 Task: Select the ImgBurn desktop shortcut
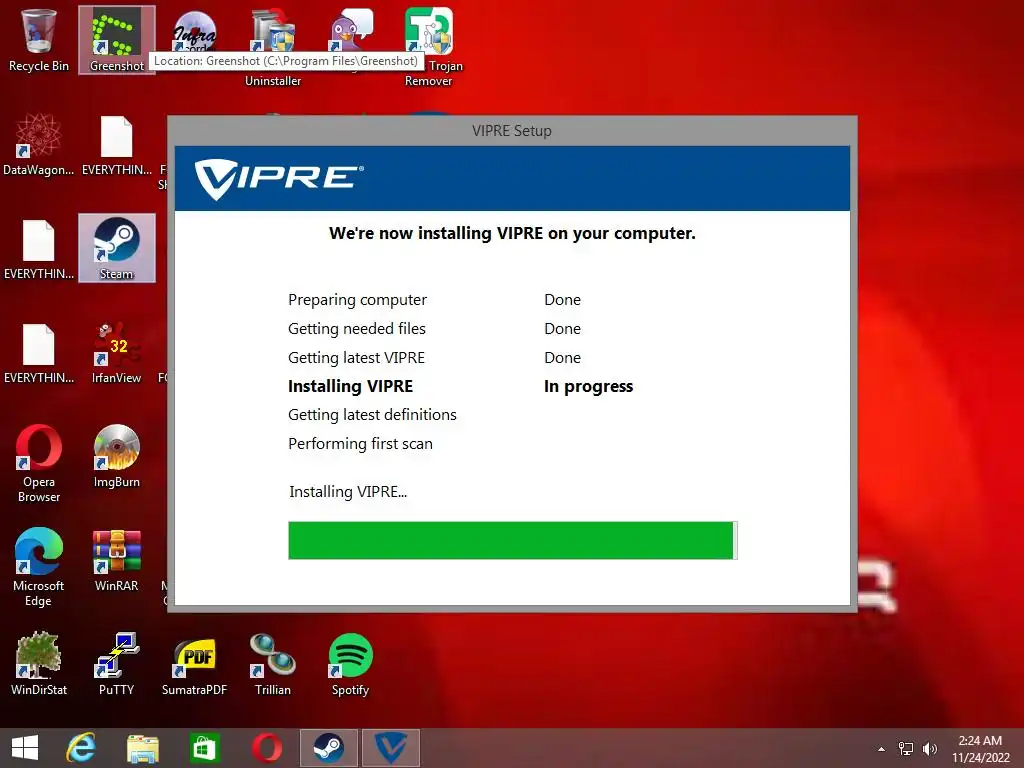point(117,457)
